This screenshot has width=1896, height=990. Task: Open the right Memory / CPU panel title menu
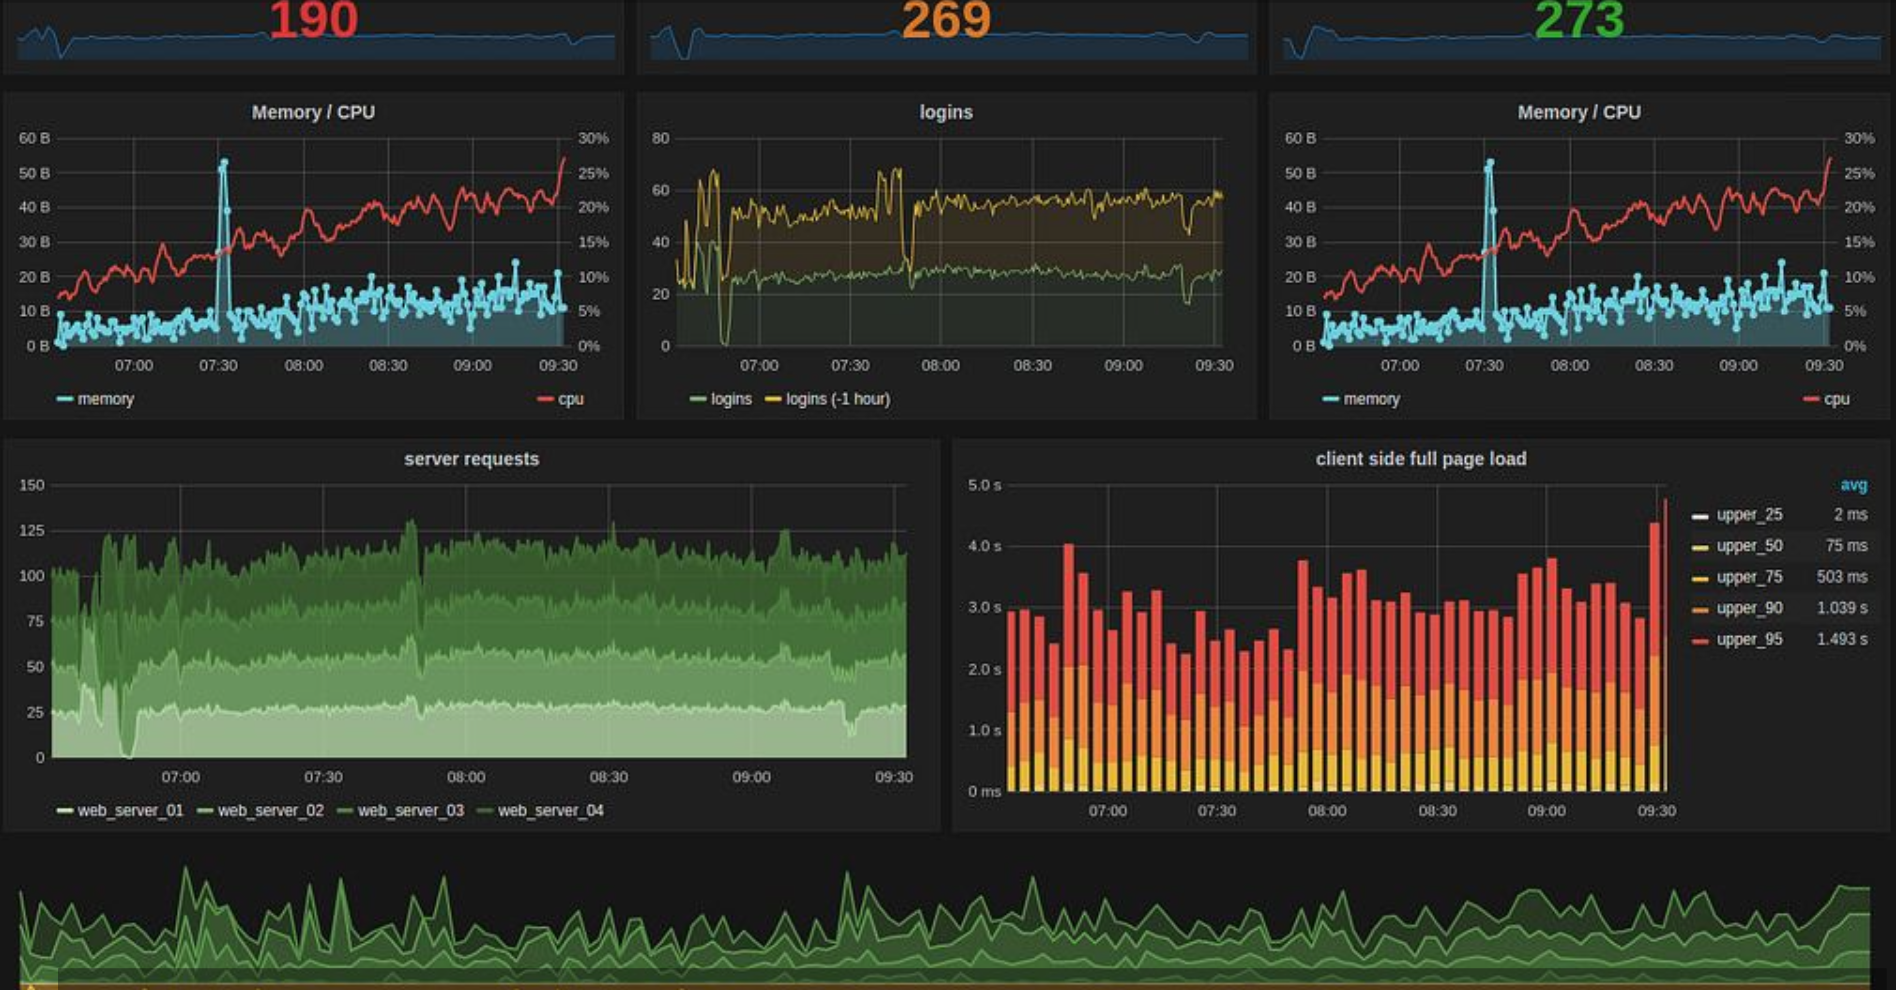(x=1578, y=112)
